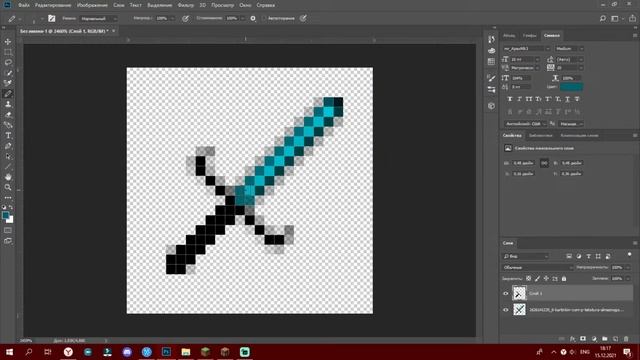640x360 pixels.
Task: Select the Pen tool
Action: coord(8,146)
